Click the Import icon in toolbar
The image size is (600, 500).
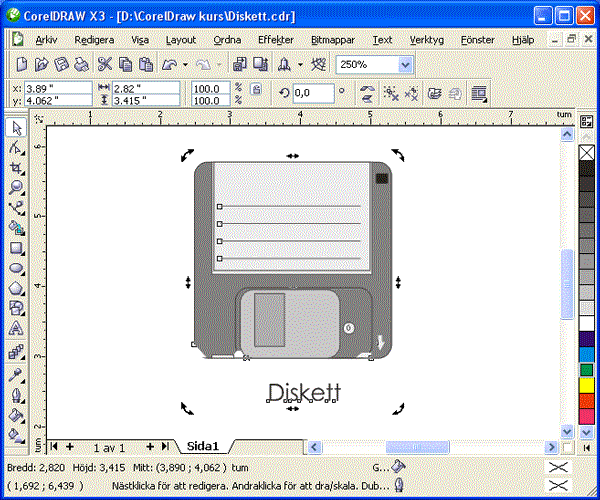tap(240, 64)
